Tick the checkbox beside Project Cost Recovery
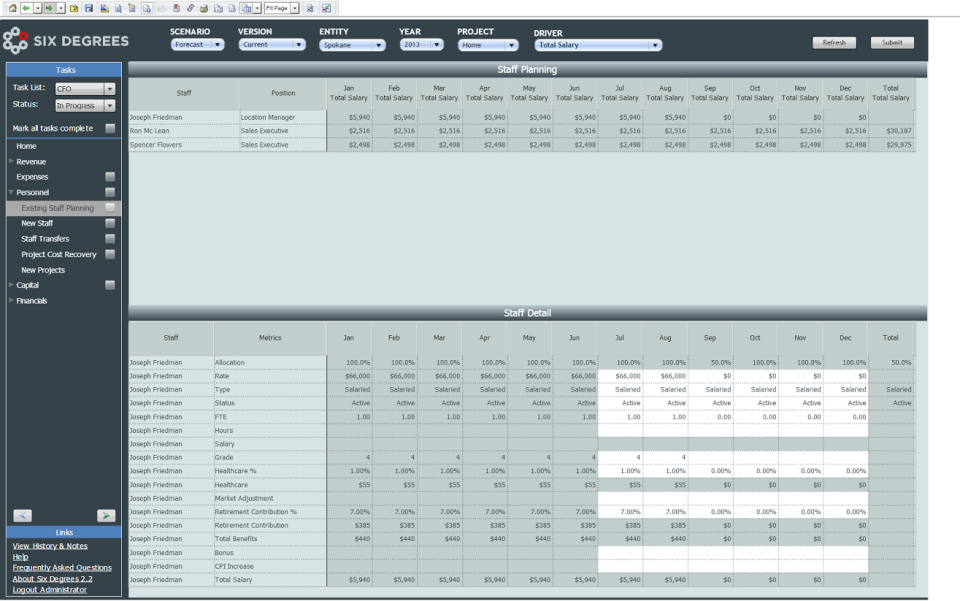This screenshot has height=601, width=960. 110,254
